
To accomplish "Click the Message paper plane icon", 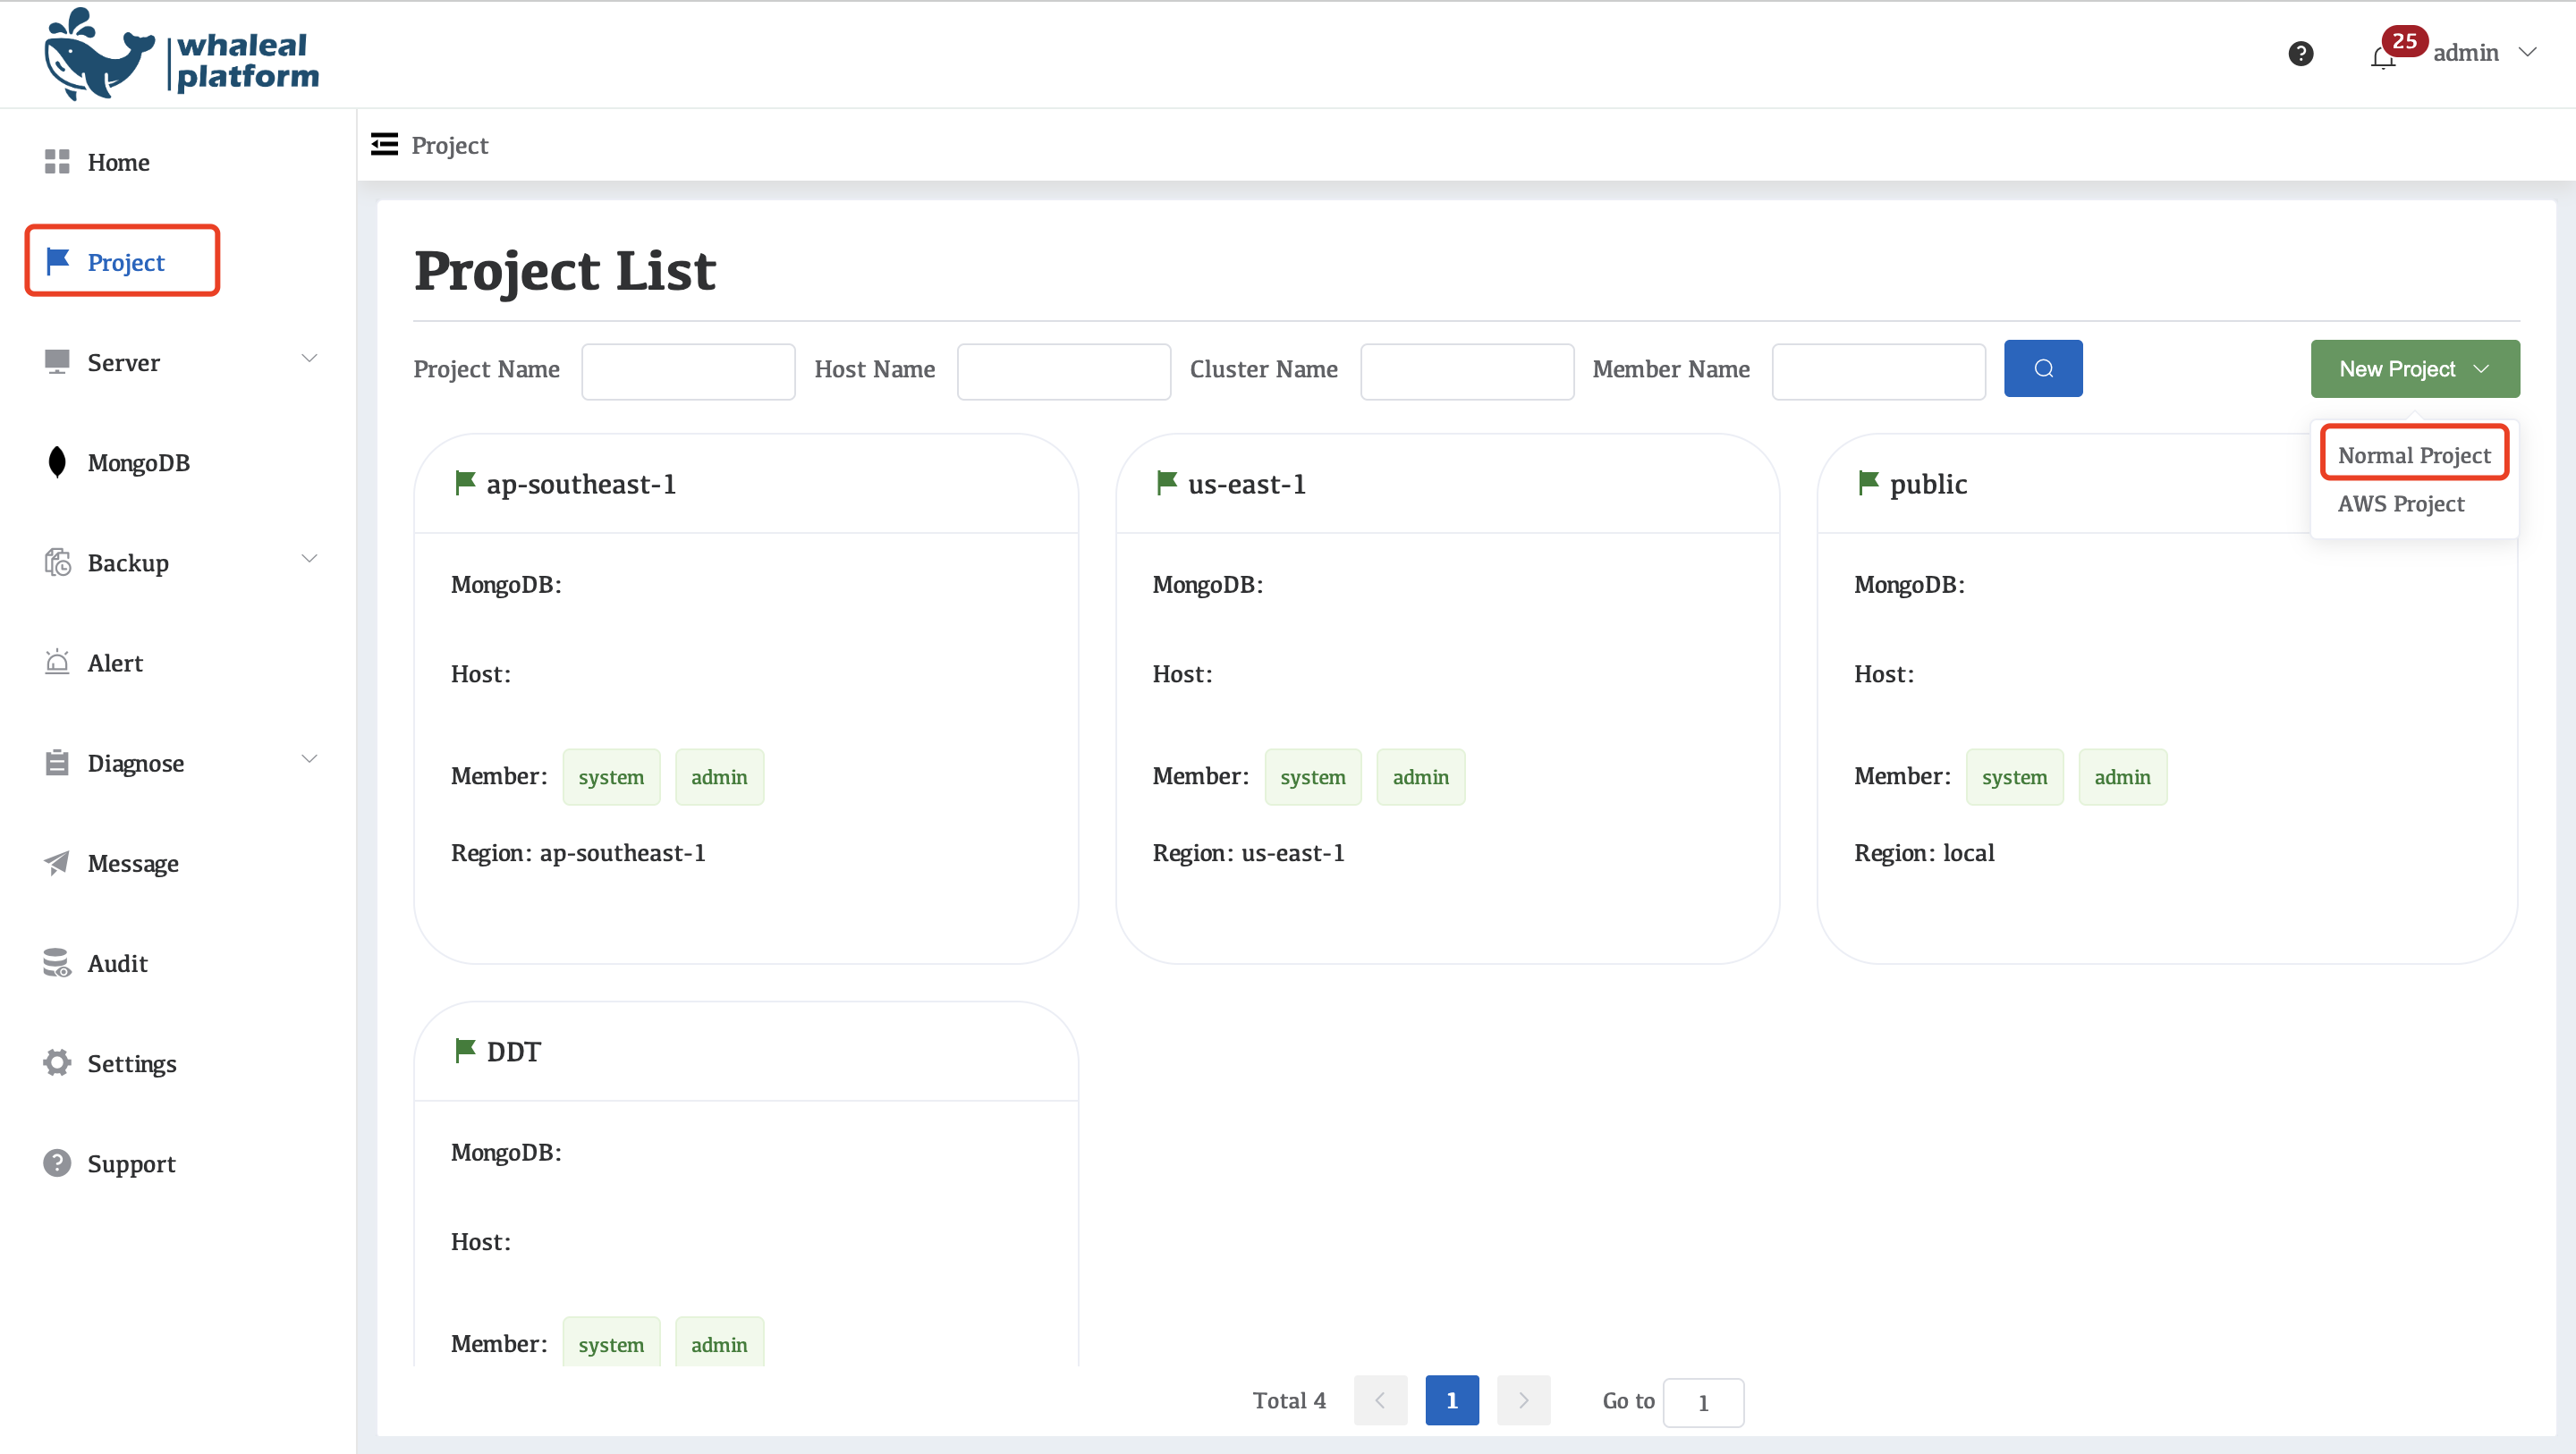I will pyautogui.click(x=57, y=862).
